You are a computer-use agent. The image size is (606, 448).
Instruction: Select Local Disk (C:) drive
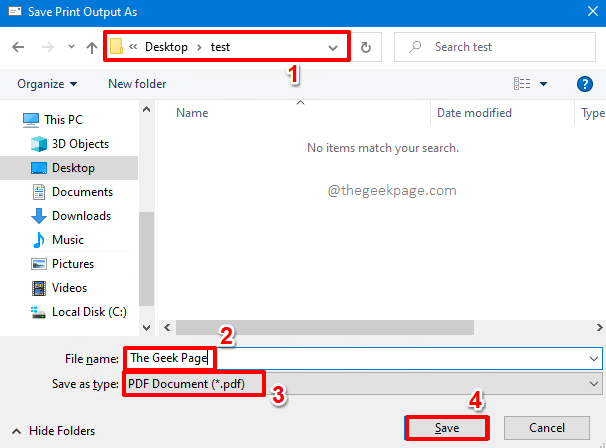pos(88,312)
